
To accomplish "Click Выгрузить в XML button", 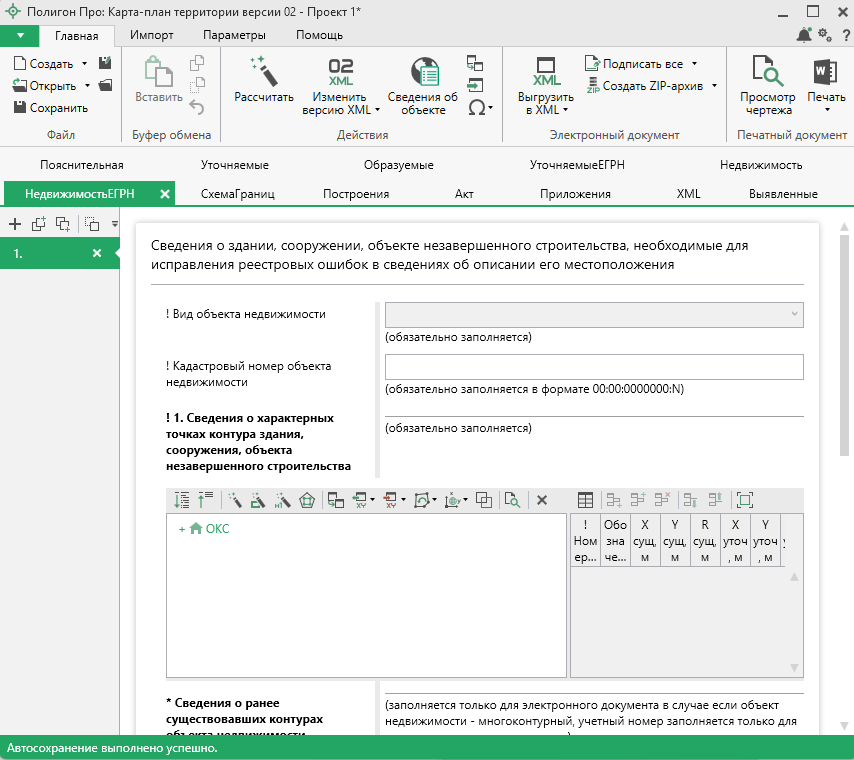I will pyautogui.click(x=546, y=82).
